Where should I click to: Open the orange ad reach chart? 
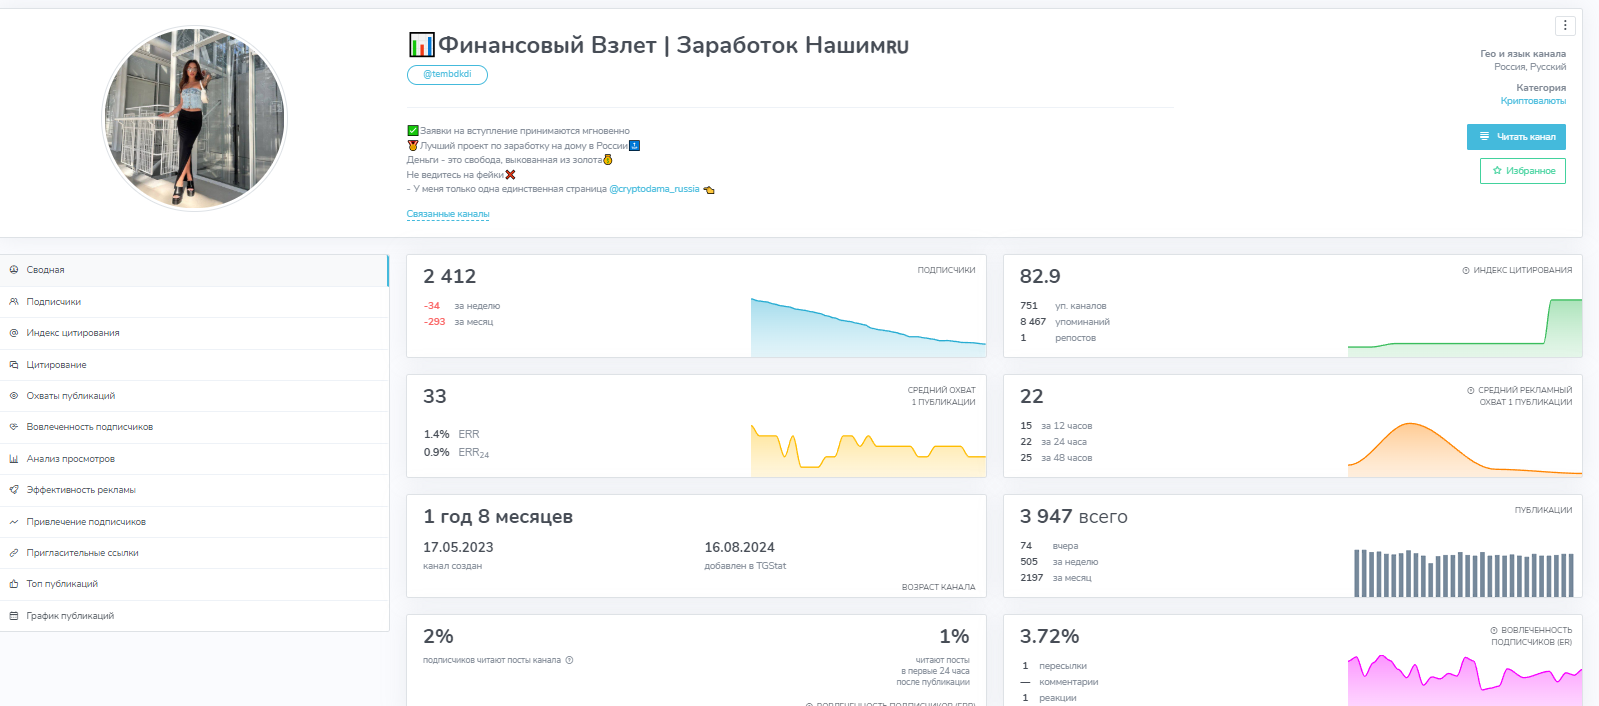tap(1465, 449)
